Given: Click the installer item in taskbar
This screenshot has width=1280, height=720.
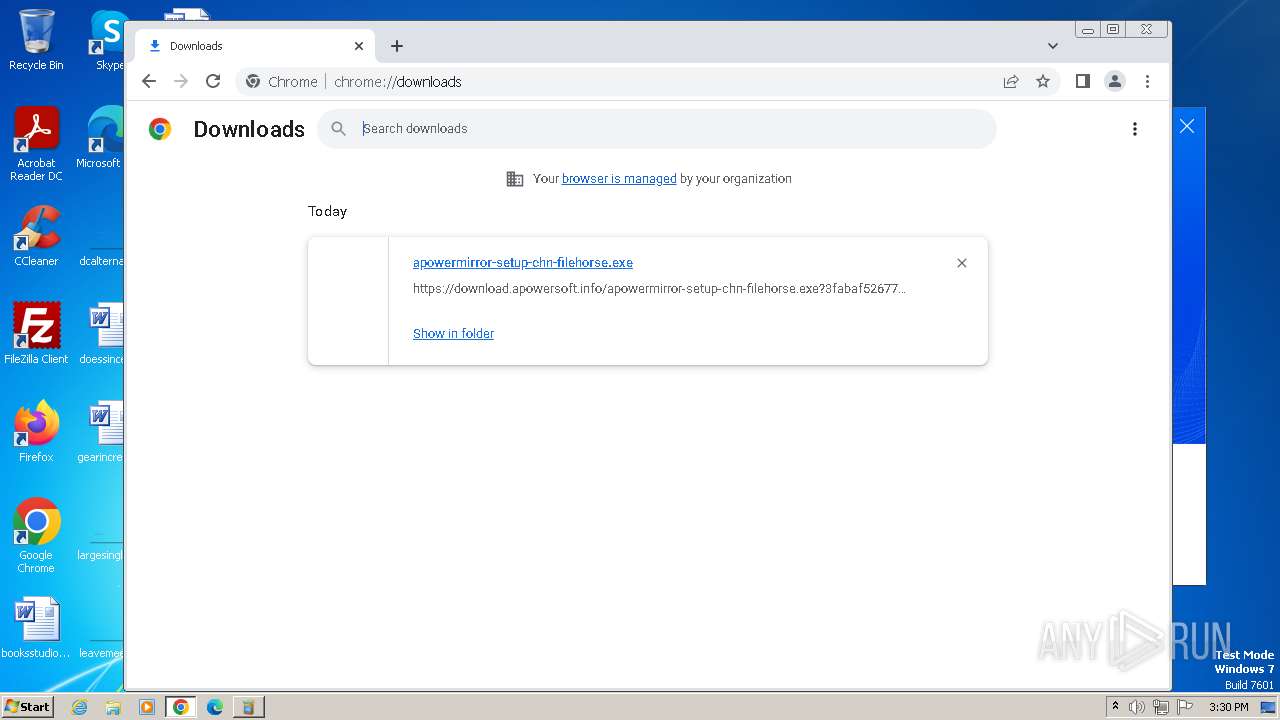Looking at the screenshot, I should 248,707.
